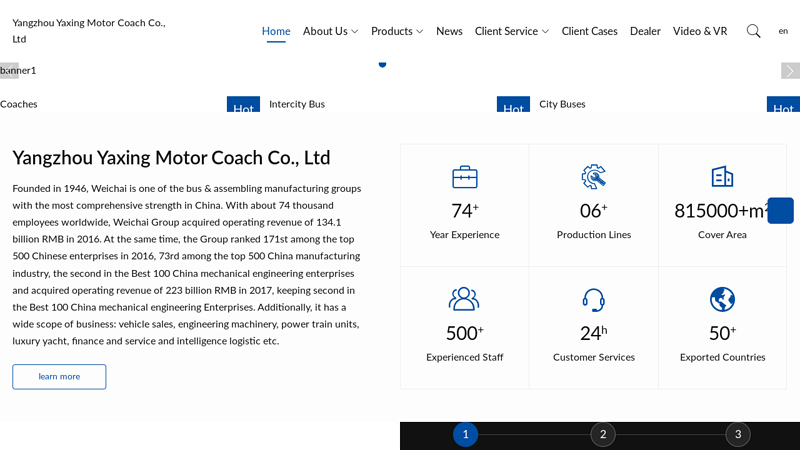Click the building Cover Area icon

tap(722, 177)
